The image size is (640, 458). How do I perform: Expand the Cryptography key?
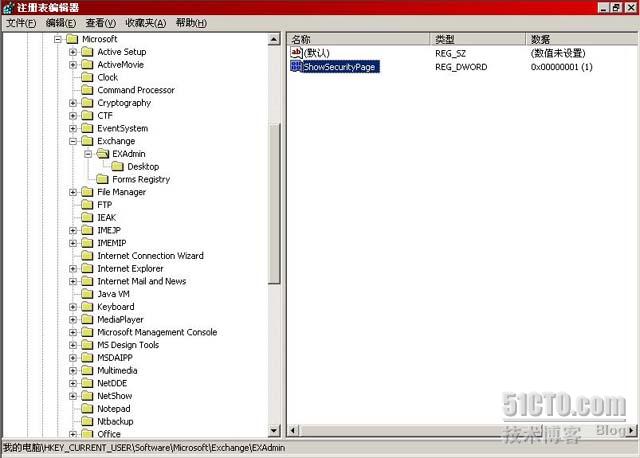[73, 103]
